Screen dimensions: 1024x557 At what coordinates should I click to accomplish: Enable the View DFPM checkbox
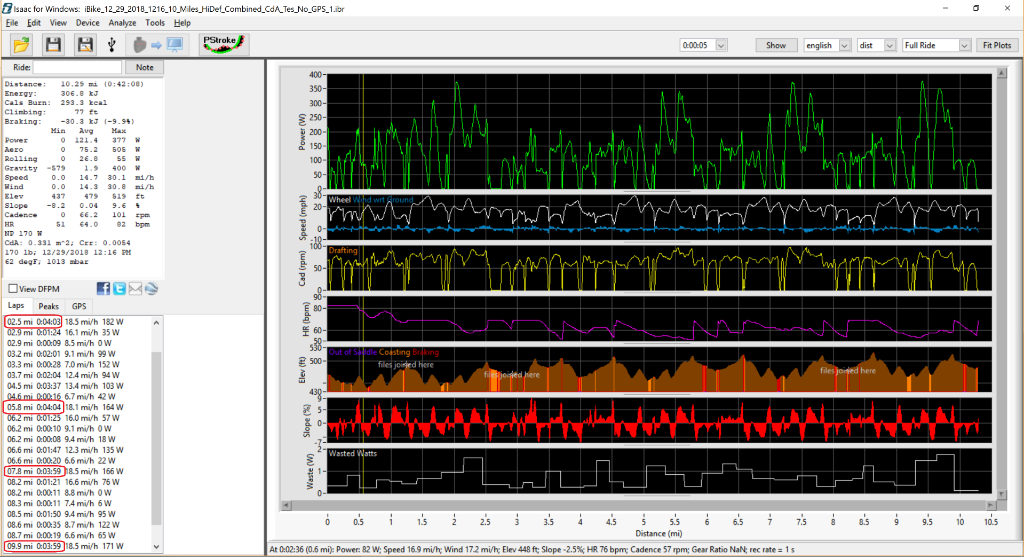coord(13,289)
